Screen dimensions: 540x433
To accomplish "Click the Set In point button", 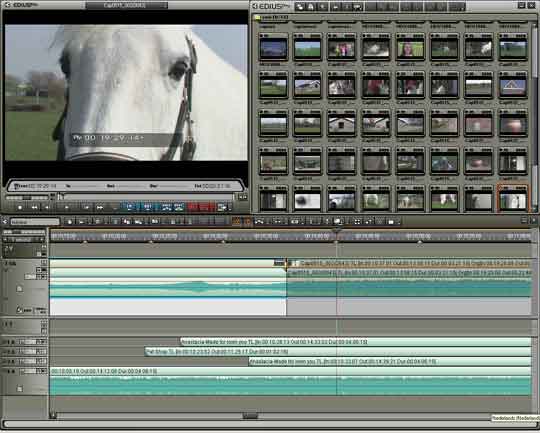I will point(130,207).
